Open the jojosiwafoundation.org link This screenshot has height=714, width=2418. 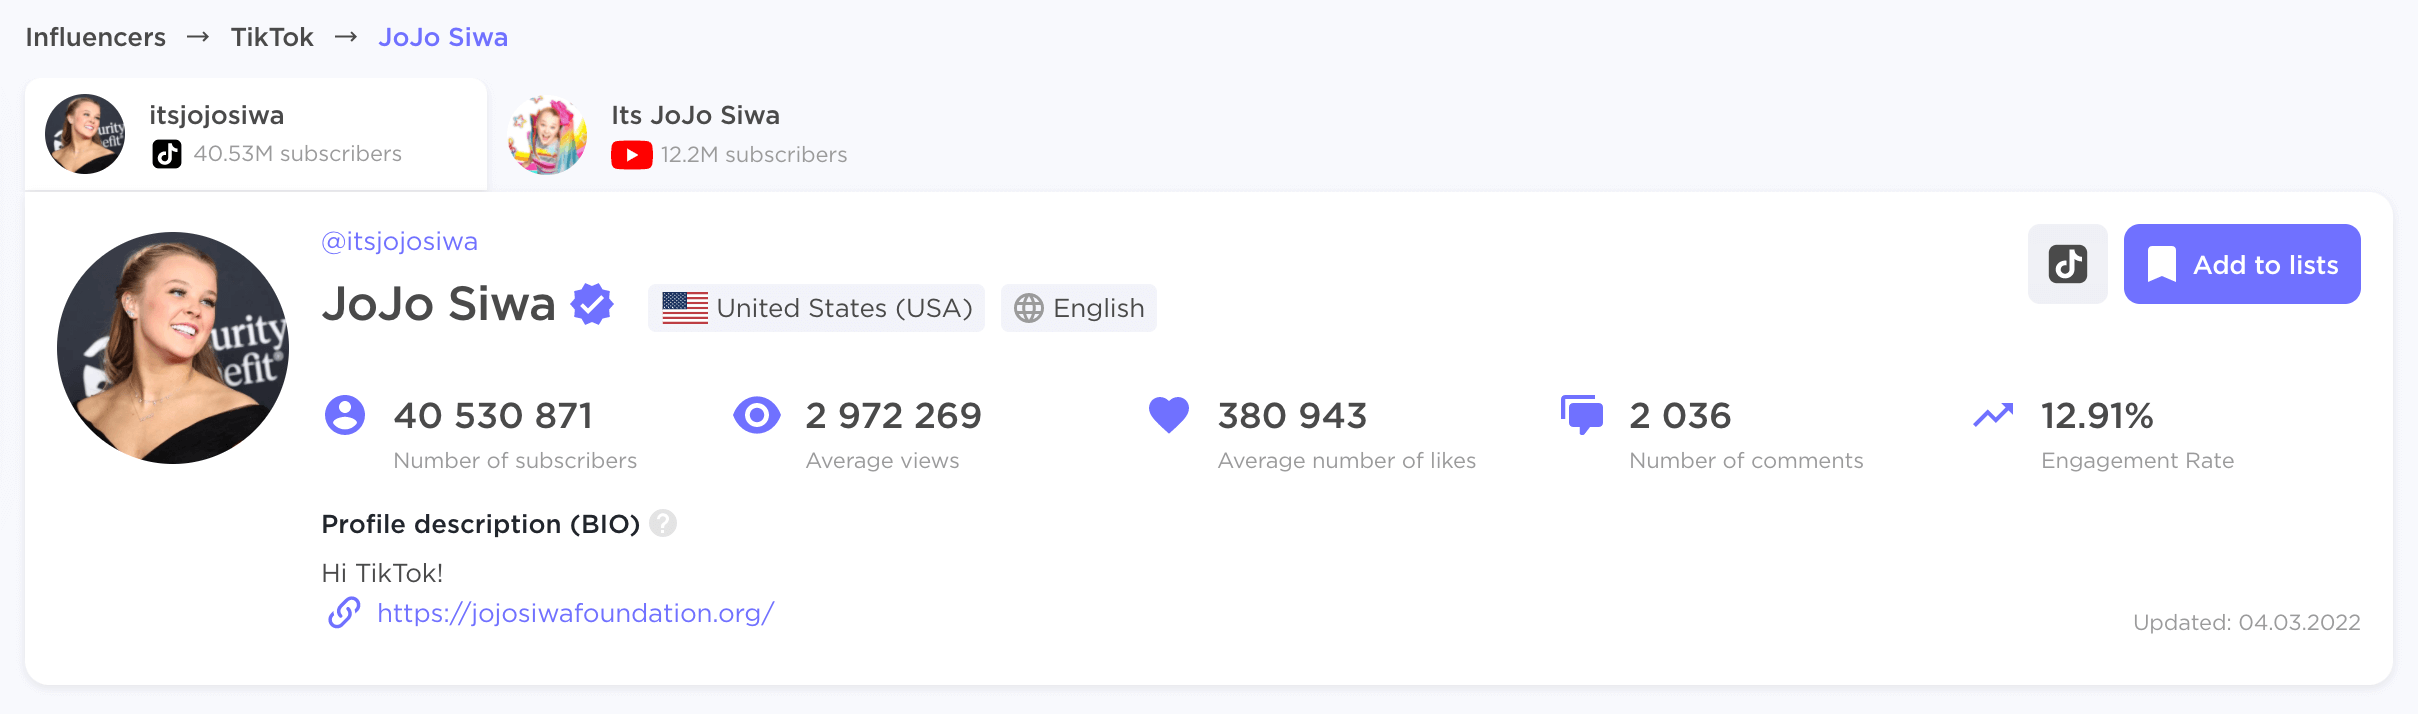tap(576, 613)
